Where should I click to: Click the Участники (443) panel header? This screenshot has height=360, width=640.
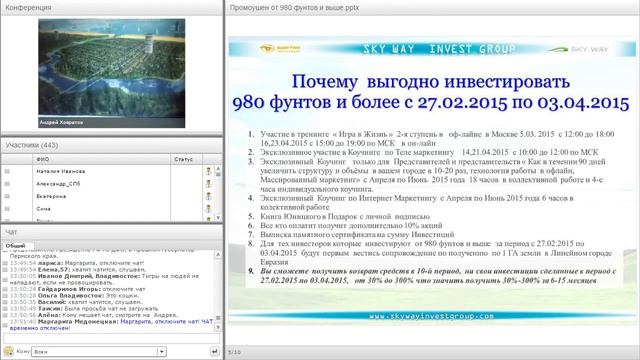[x=112, y=145]
